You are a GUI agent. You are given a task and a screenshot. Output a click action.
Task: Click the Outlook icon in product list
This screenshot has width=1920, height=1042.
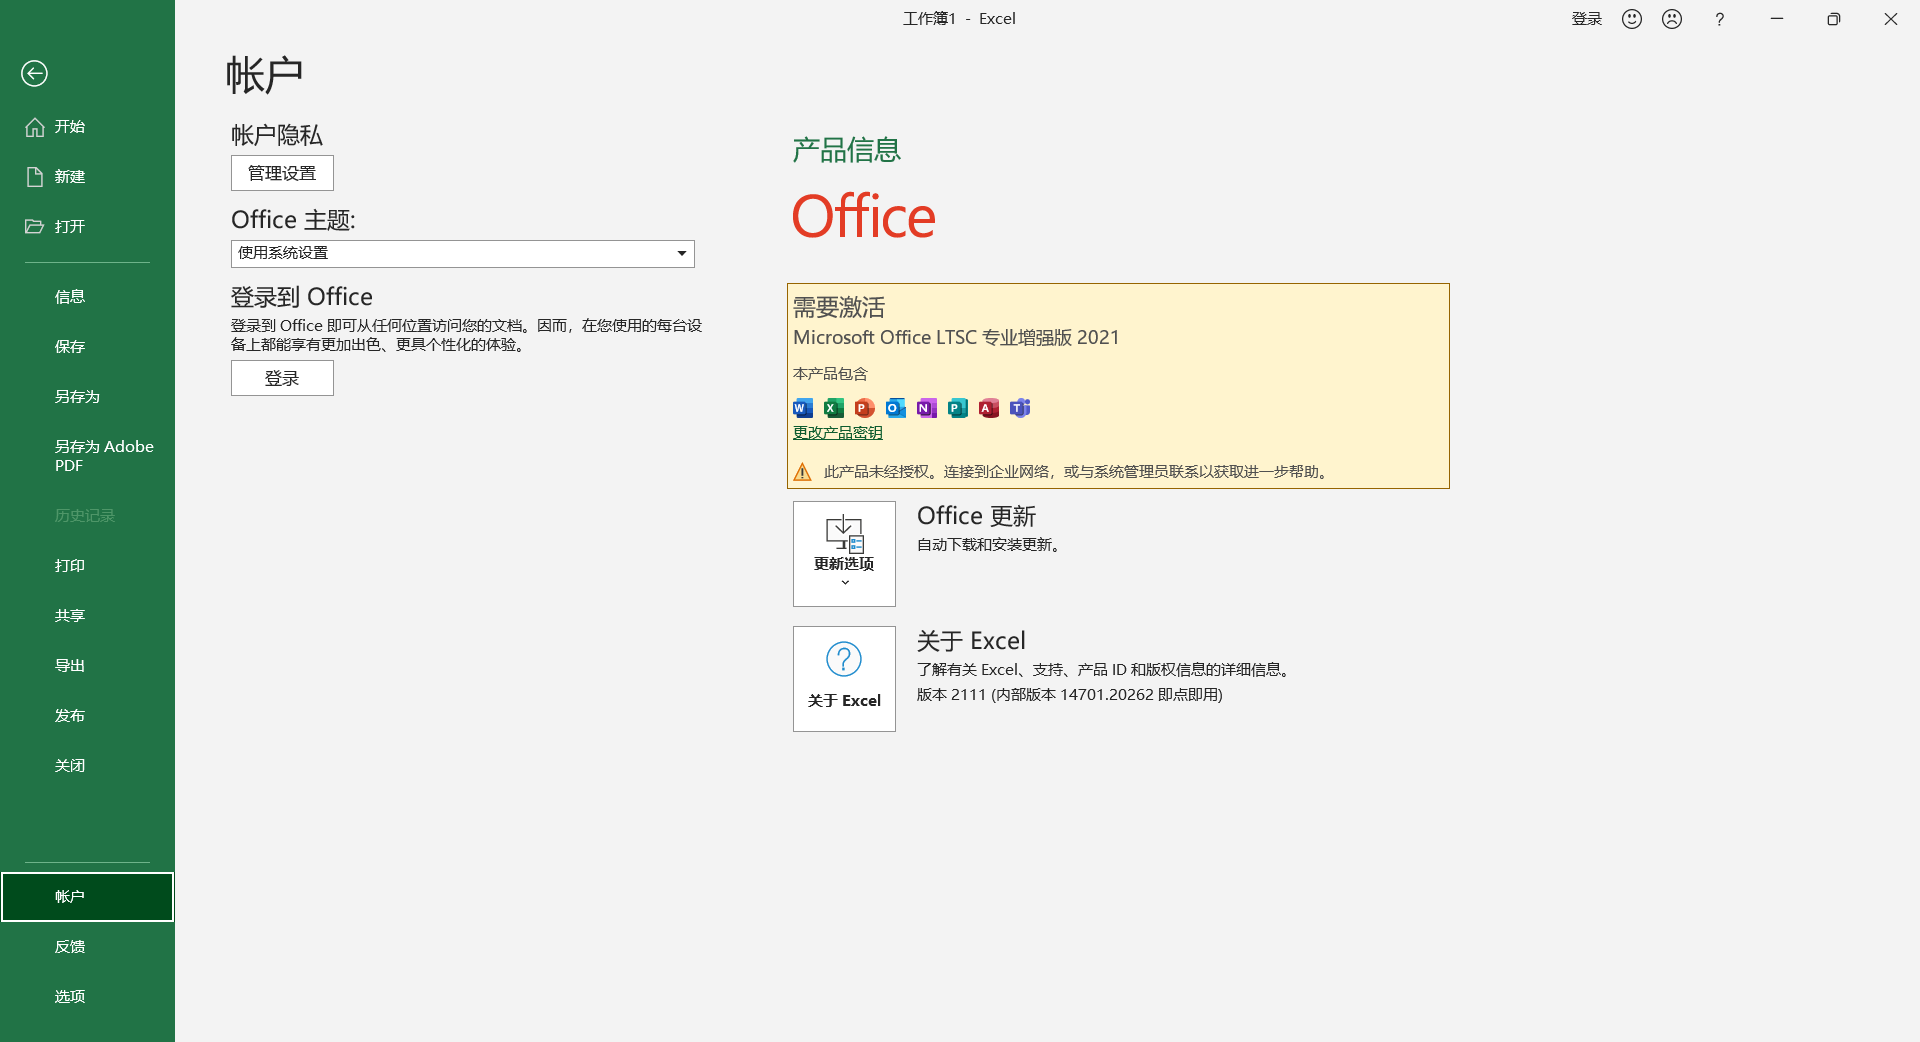tap(896, 408)
